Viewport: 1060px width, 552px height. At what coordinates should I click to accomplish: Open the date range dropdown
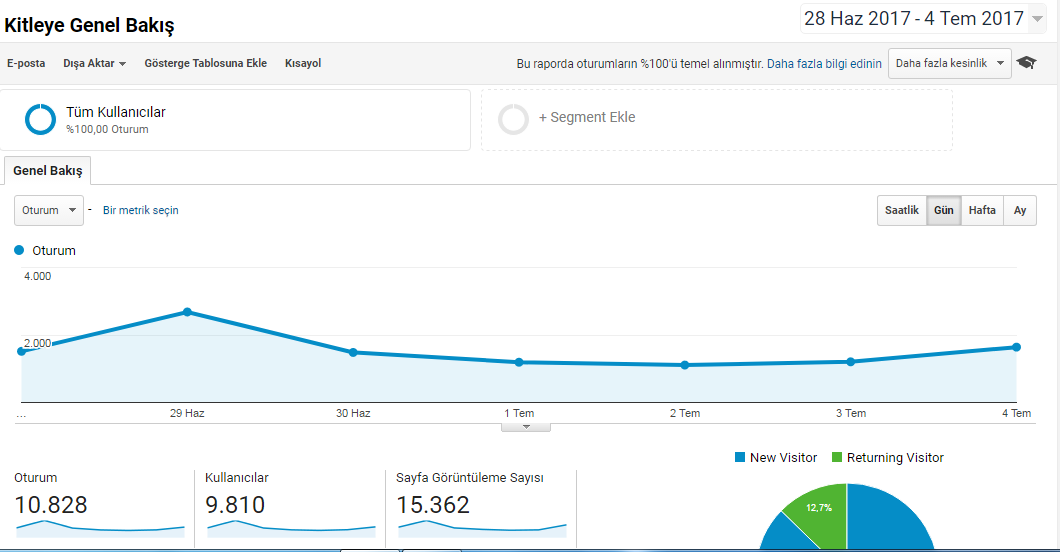point(923,18)
